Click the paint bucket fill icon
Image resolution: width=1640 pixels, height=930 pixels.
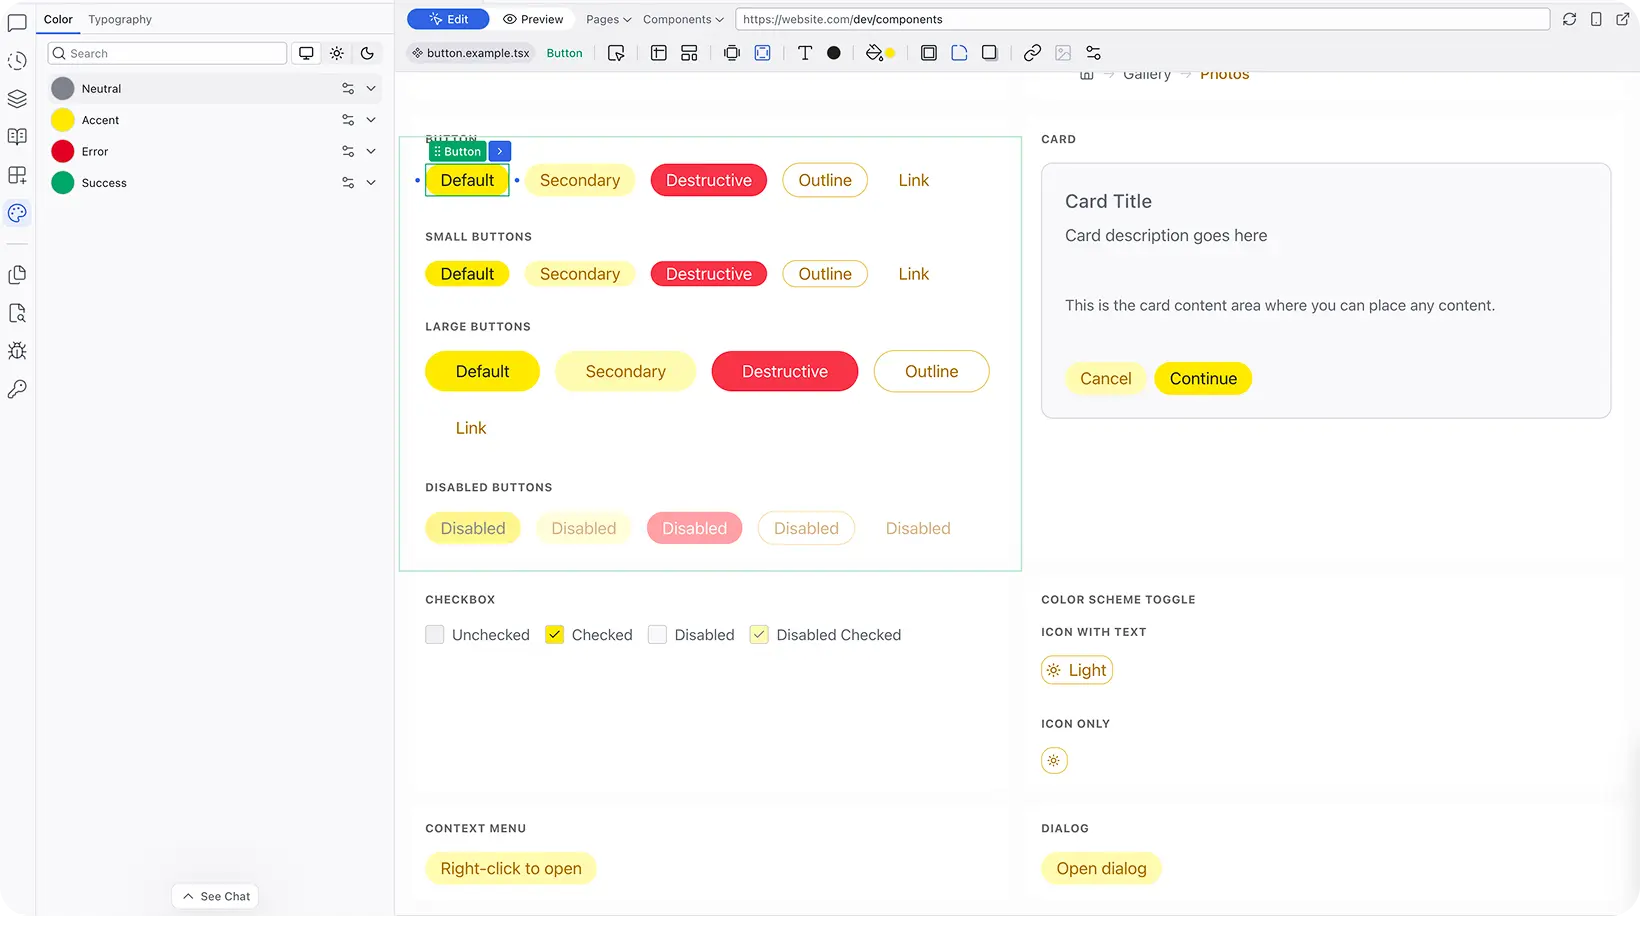875,53
